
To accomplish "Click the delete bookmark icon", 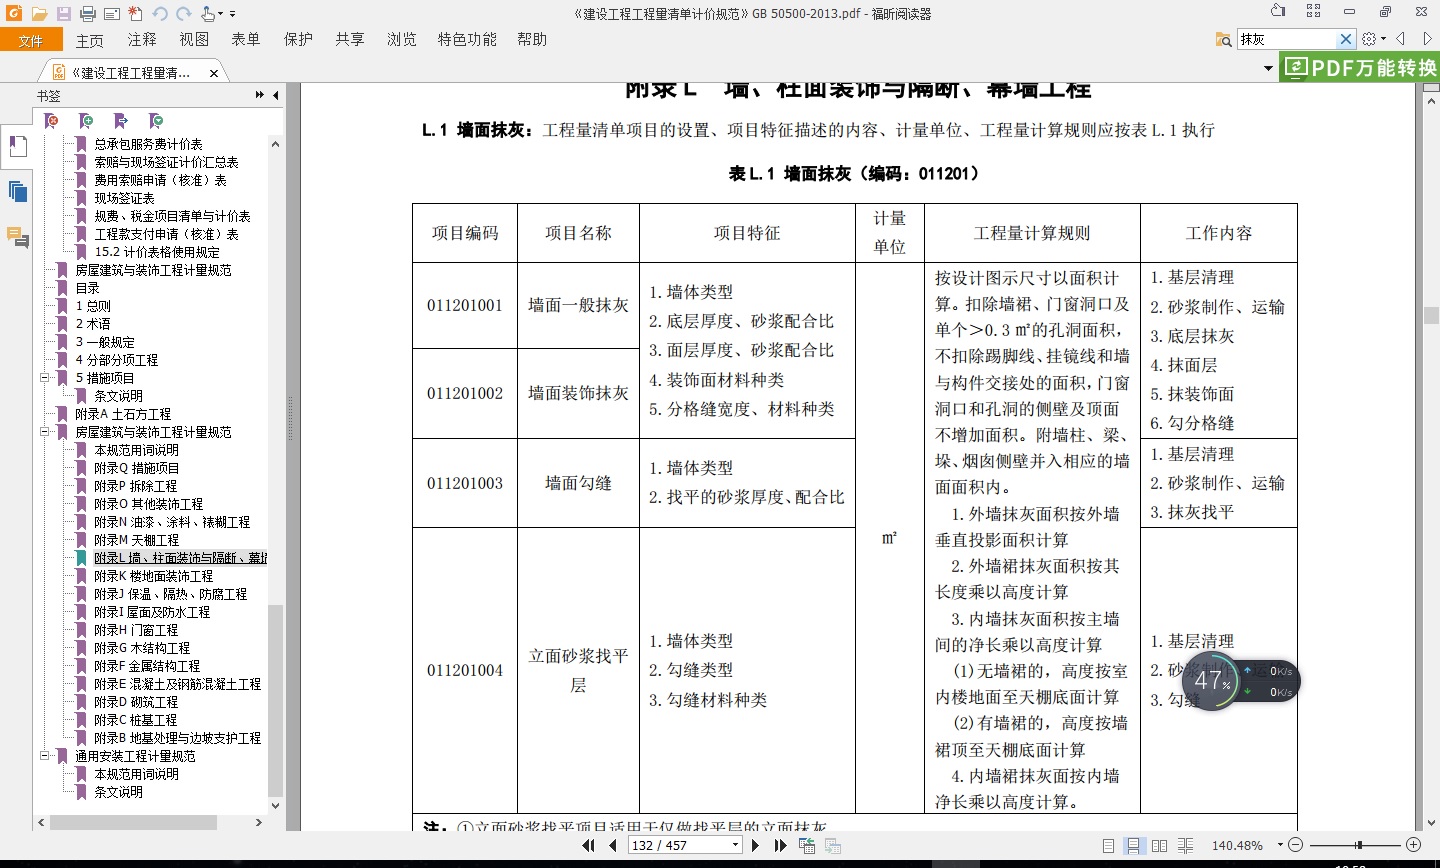I will pyautogui.click(x=52, y=121).
